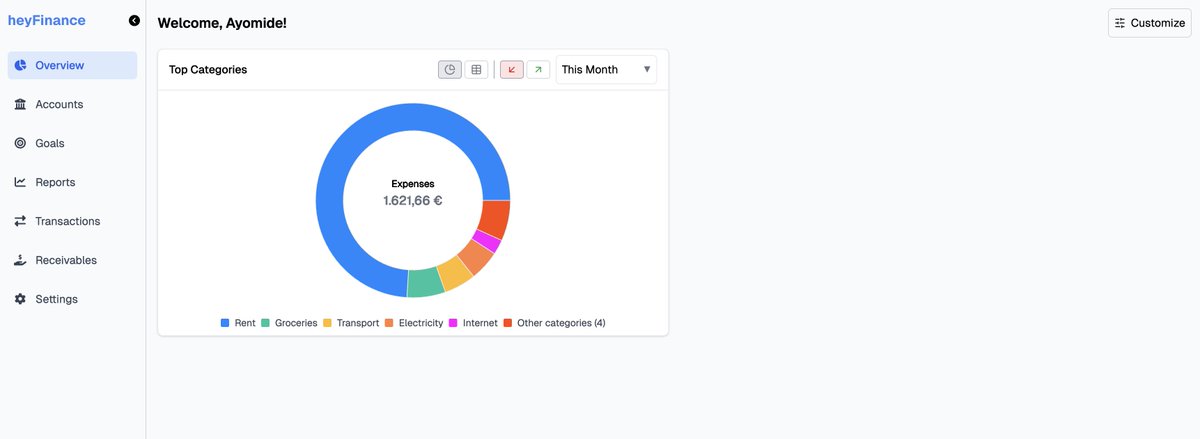Click the Customize button text

pyautogui.click(x=1158, y=23)
